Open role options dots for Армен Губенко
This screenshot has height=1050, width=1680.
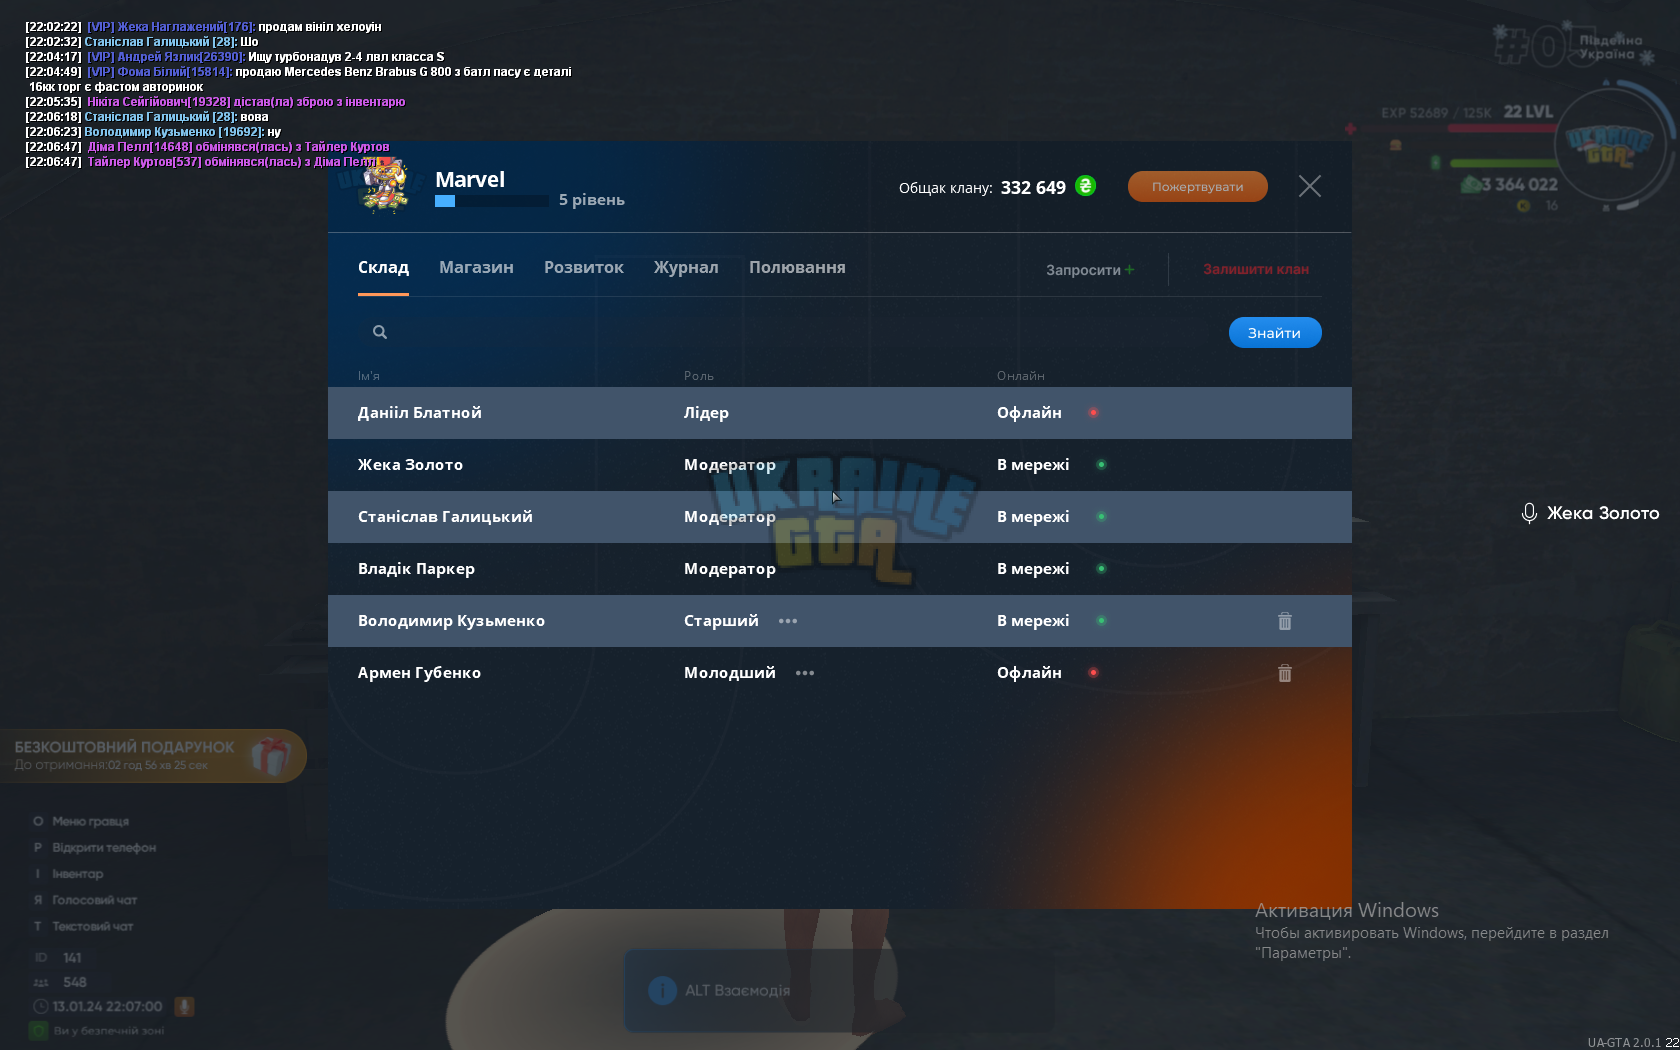coord(805,673)
